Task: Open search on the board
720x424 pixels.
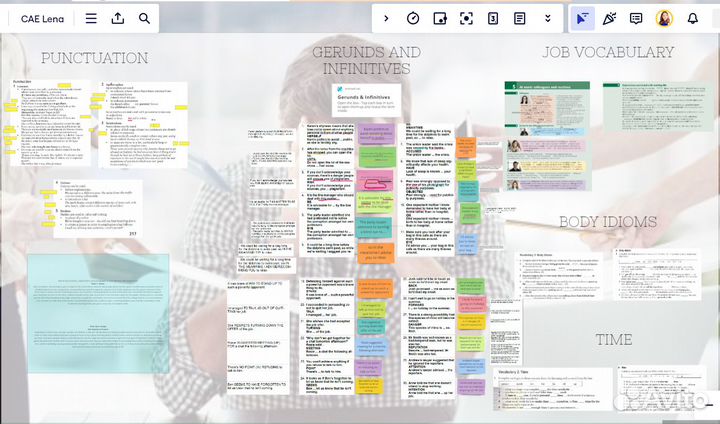Action: tap(145, 18)
